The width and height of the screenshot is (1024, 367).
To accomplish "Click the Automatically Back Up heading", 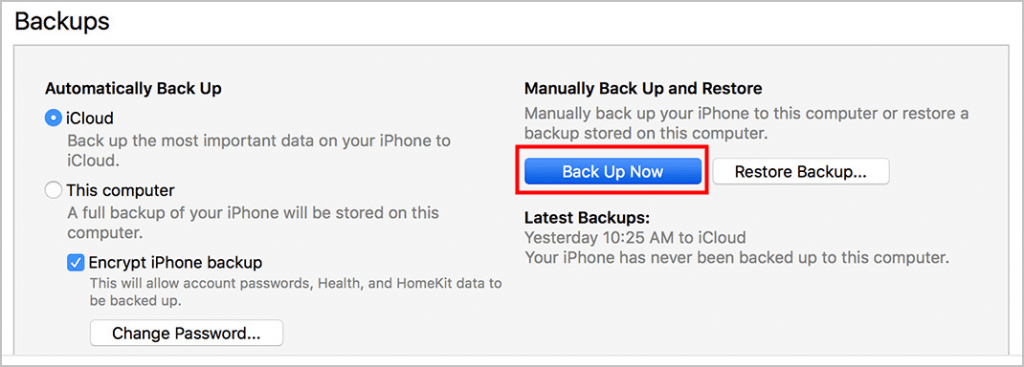I will pyautogui.click(x=133, y=89).
